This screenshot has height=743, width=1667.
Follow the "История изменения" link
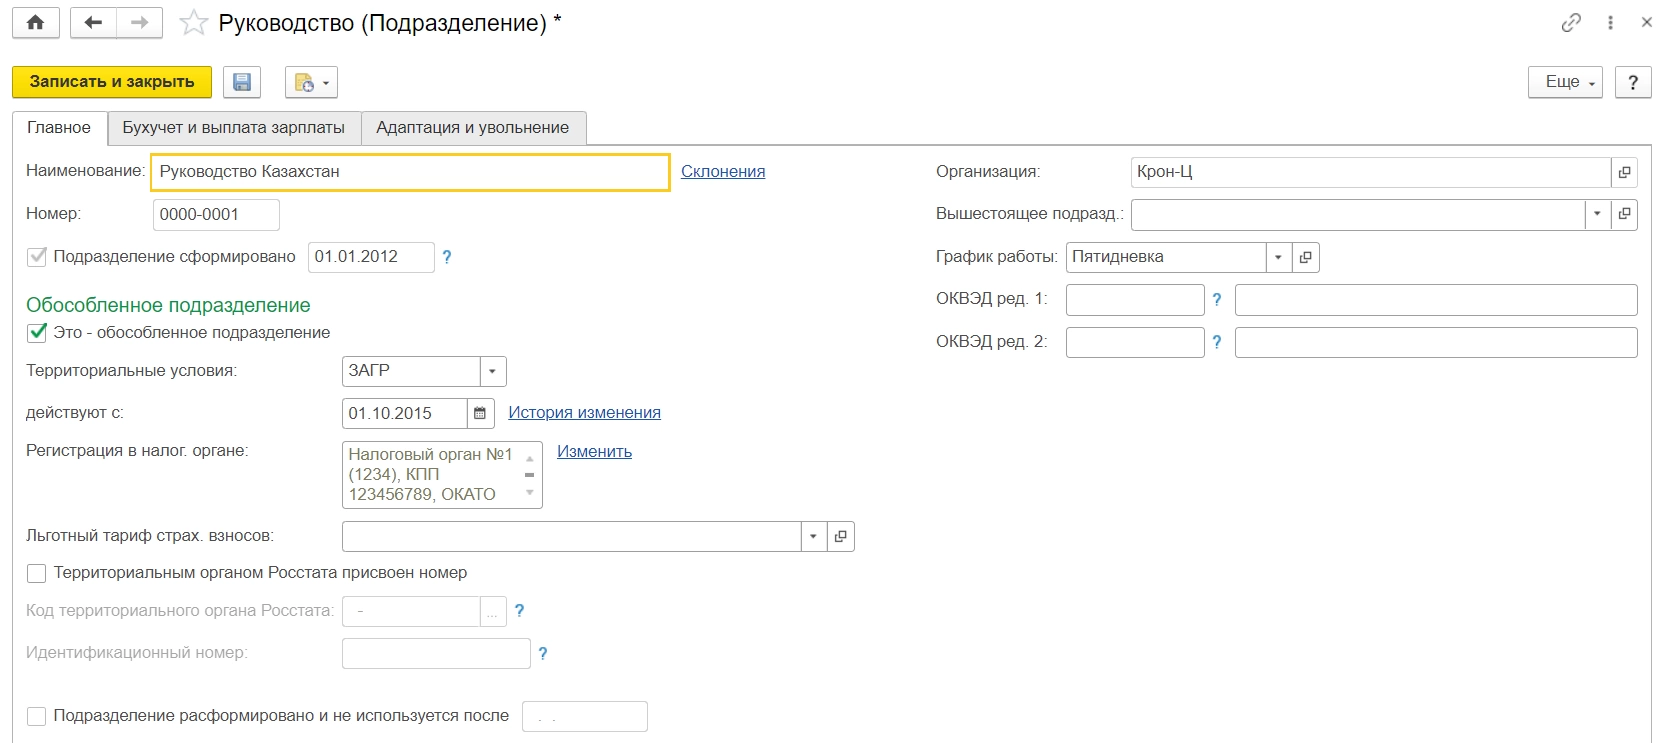(x=584, y=413)
